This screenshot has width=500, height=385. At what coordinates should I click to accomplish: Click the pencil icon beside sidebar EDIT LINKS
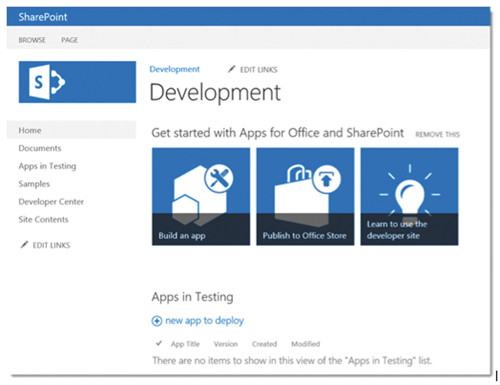pos(24,245)
